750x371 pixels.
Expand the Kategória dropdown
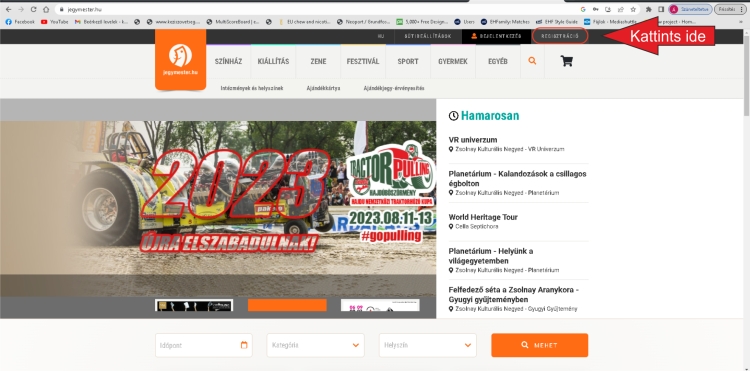[315, 345]
